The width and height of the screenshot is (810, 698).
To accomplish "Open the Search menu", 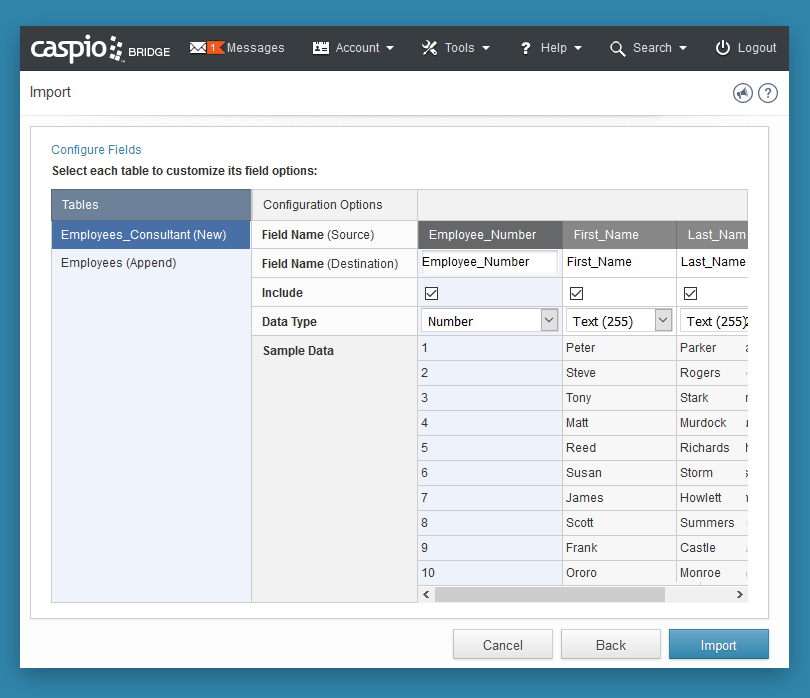I will tap(648, 48).
